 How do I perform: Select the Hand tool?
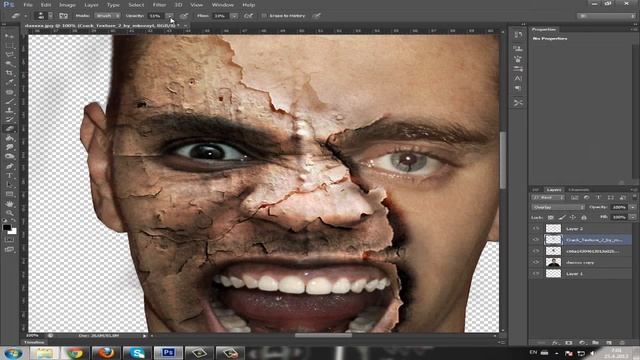pos(9,204)
